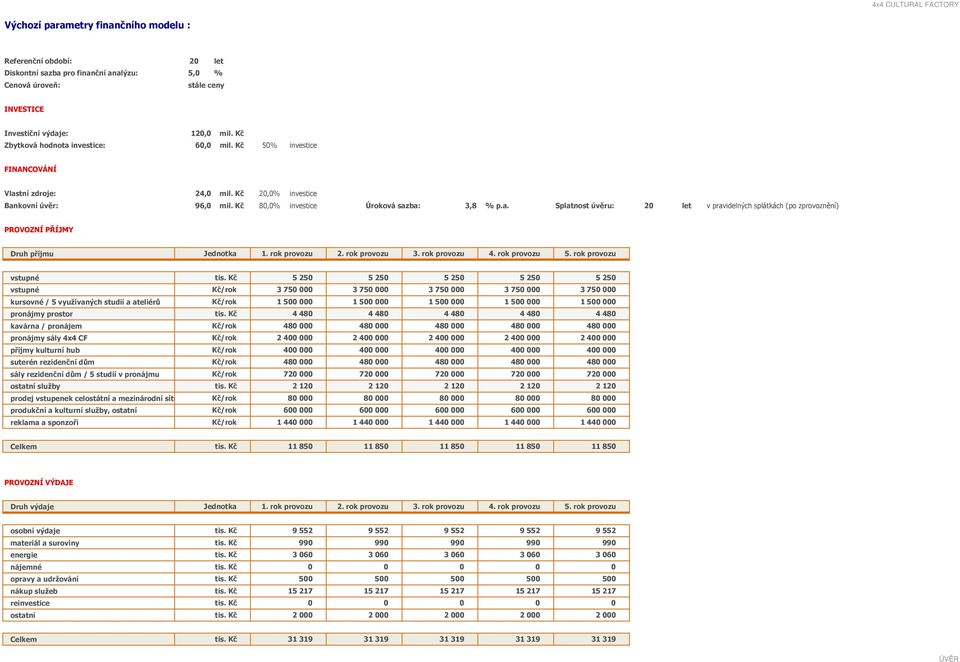This screenshot has width=960, height=662.
Task: Click the interest rate value "3,8"
Action: coord(470,206)
